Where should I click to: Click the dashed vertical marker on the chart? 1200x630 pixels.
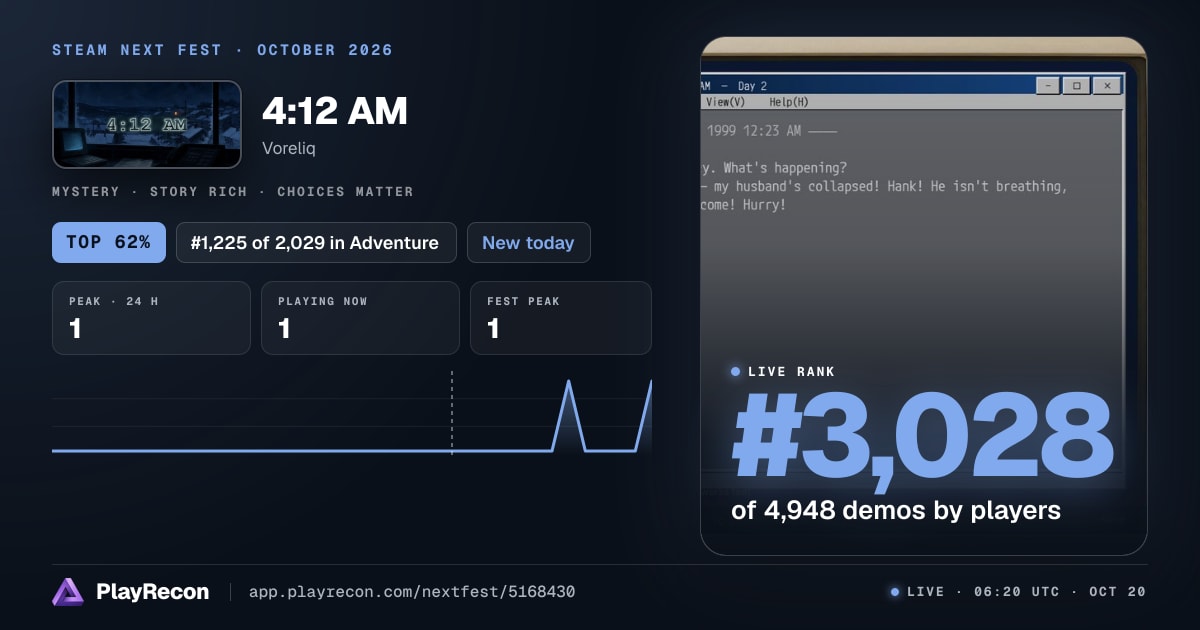(x=452, y=413)
